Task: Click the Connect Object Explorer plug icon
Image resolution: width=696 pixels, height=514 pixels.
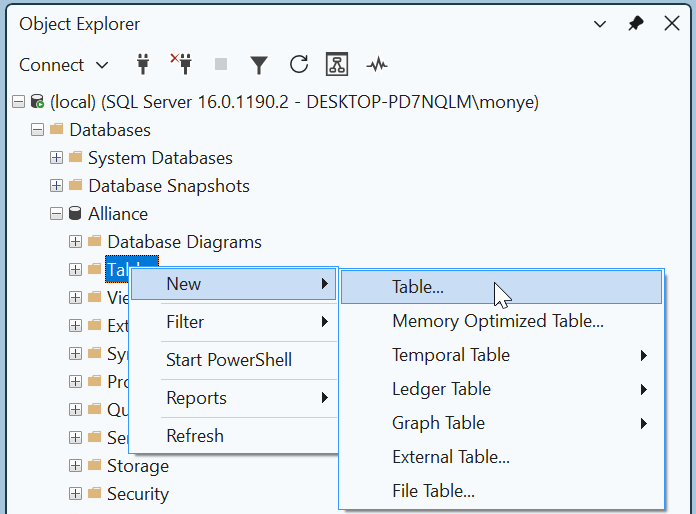Action: (x=143, y=64)
